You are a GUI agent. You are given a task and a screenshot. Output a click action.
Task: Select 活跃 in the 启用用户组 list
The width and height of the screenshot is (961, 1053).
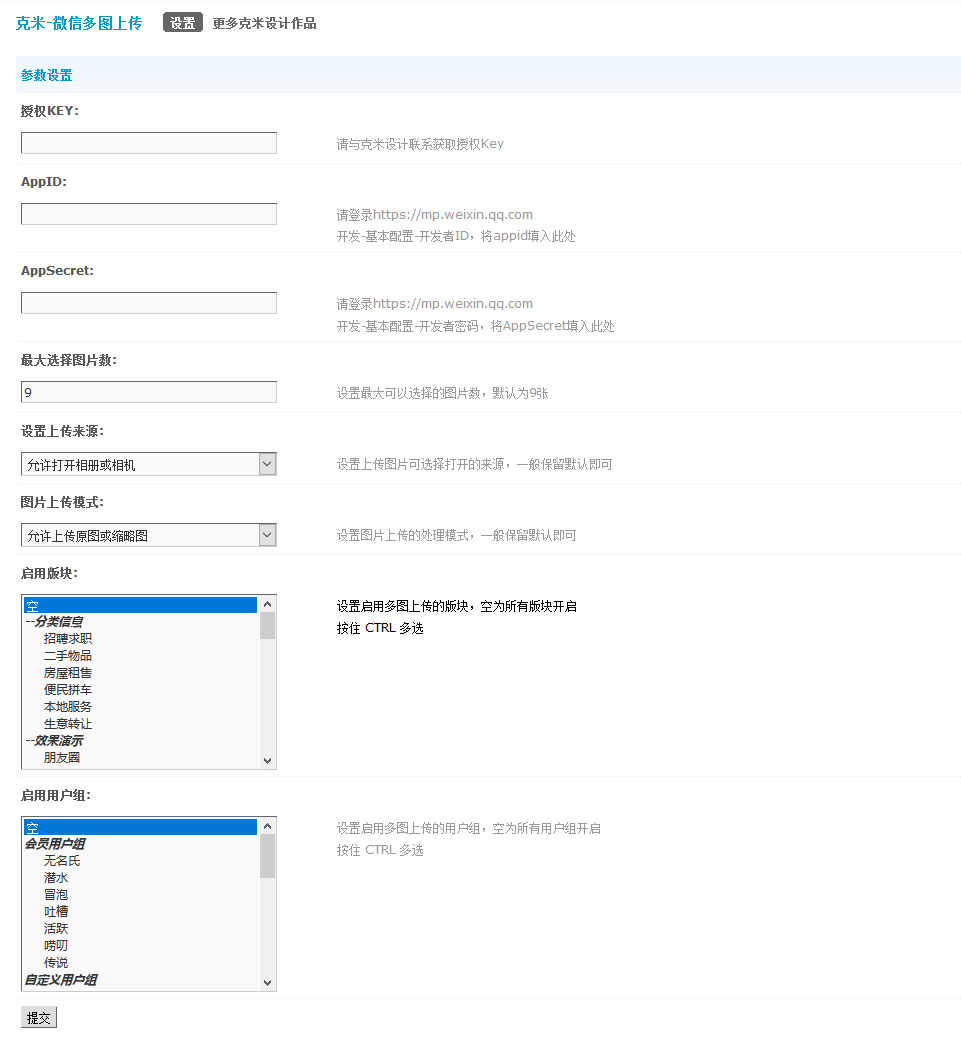(56, 929)
